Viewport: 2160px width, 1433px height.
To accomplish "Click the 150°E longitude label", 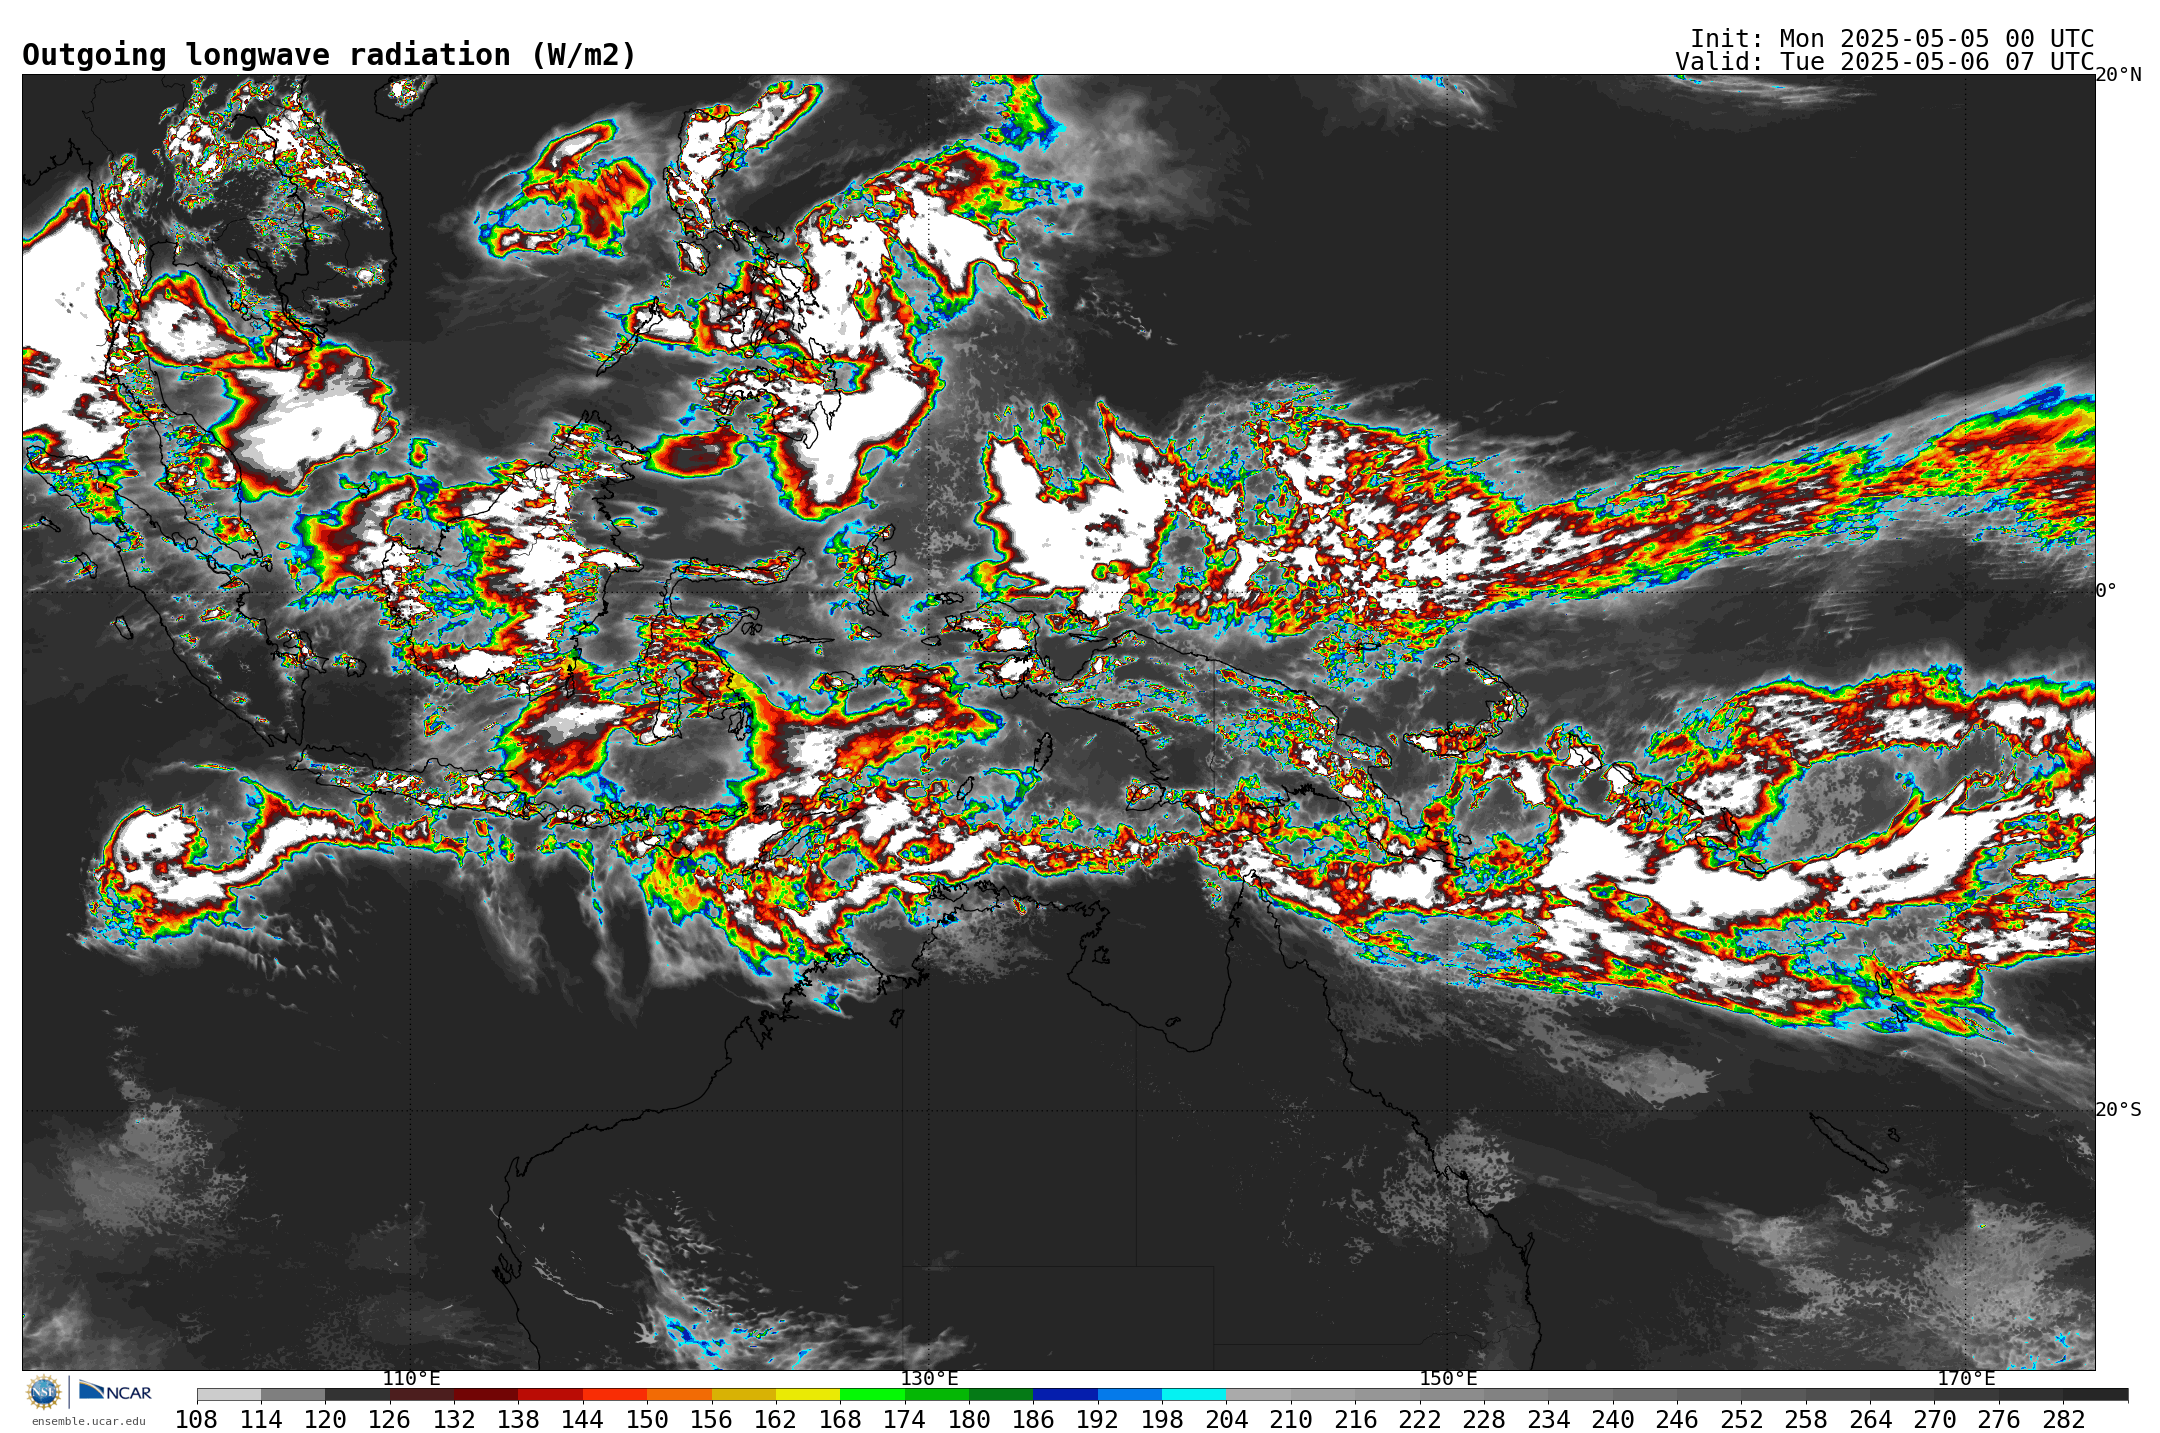I will coord(1448,1379).
